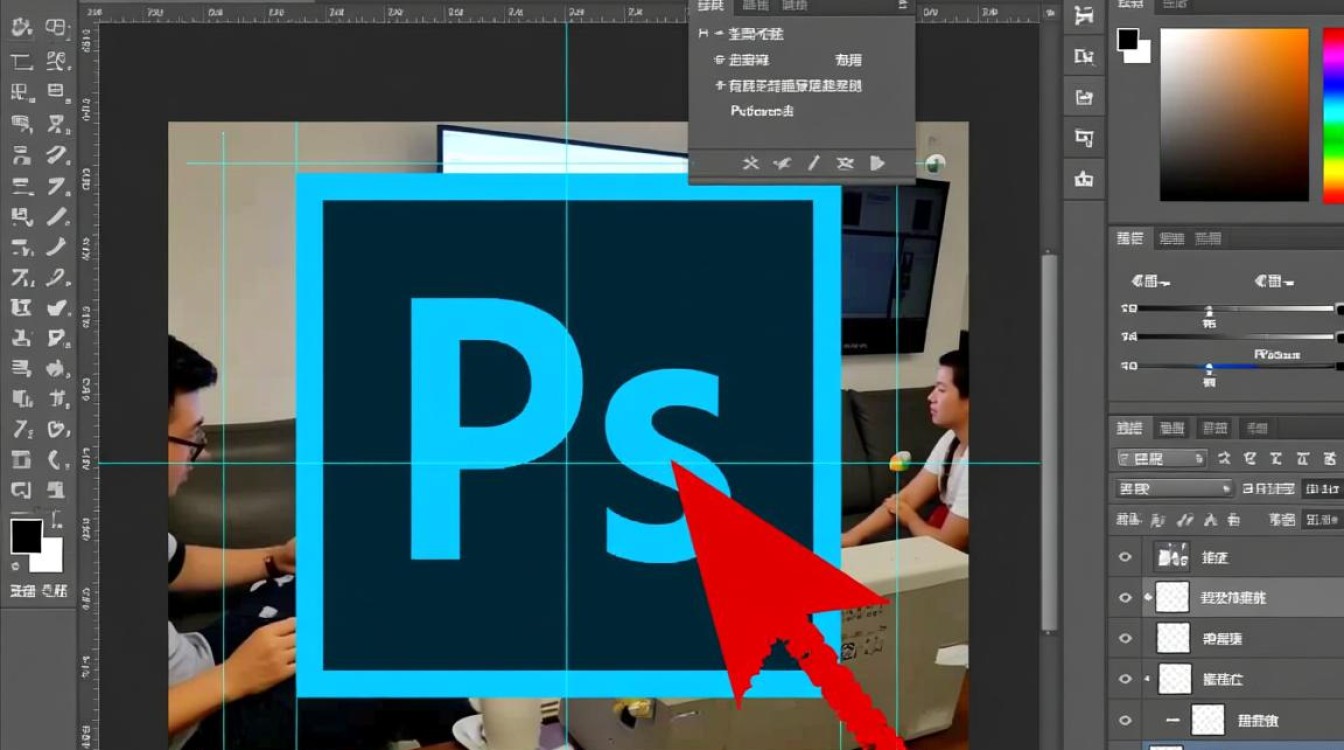Viewport: 1344px width, 750px height.
Task: Click the canvas vertical scrollbar
Action: 1048,440
